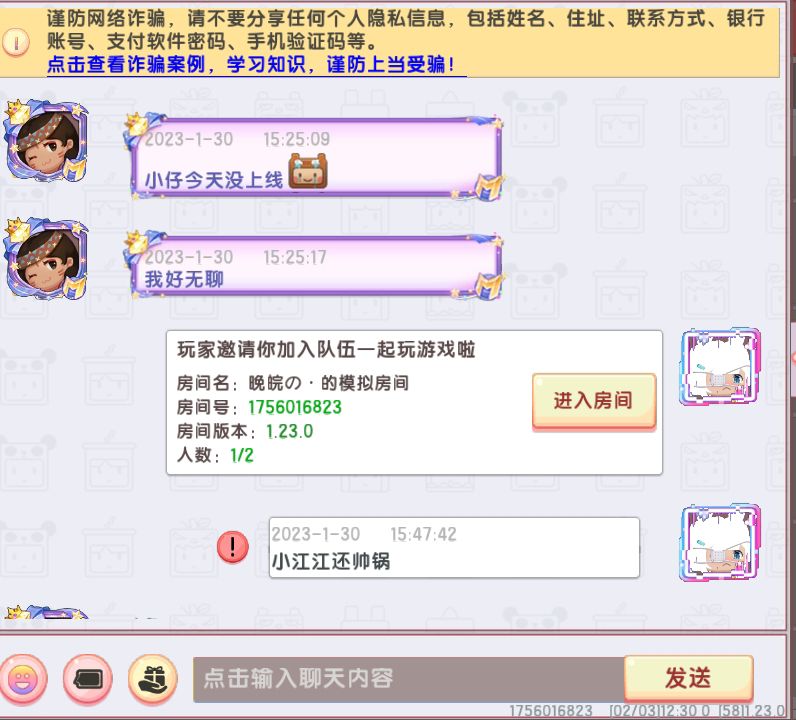The width and height of the screenshot is (796, 720).
Task: Click the 发送 send button
Action: click(688, 678)
